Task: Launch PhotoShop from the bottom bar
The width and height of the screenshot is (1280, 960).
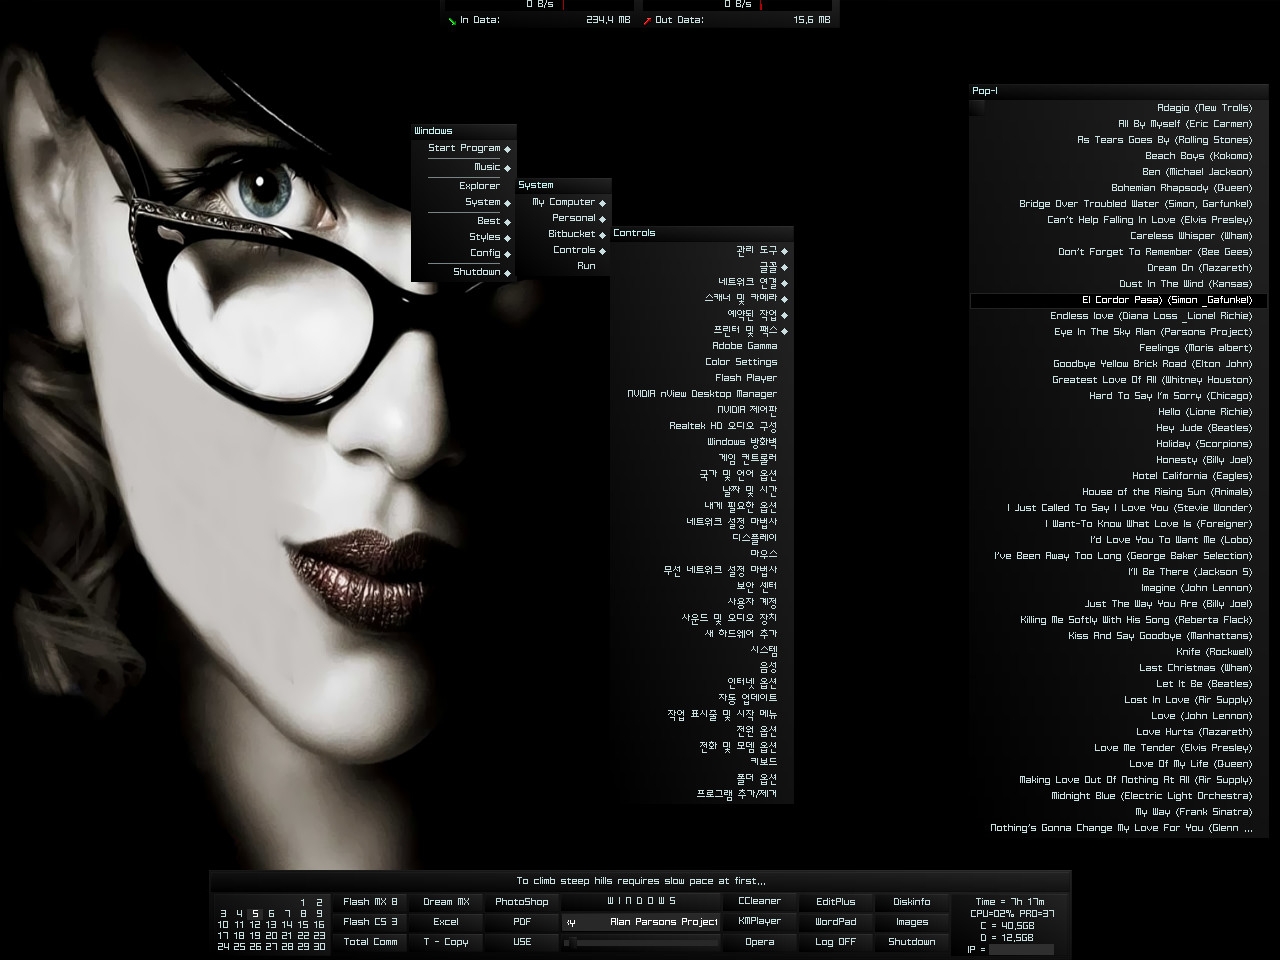Action: (x=521, y=902)
